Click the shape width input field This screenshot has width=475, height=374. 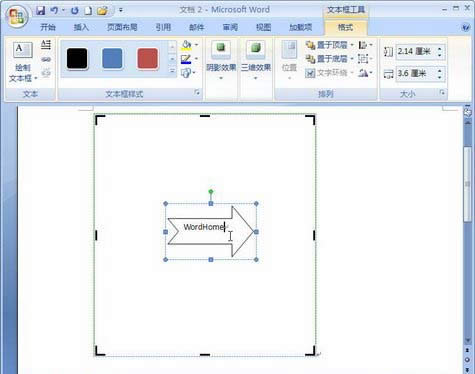416,74
